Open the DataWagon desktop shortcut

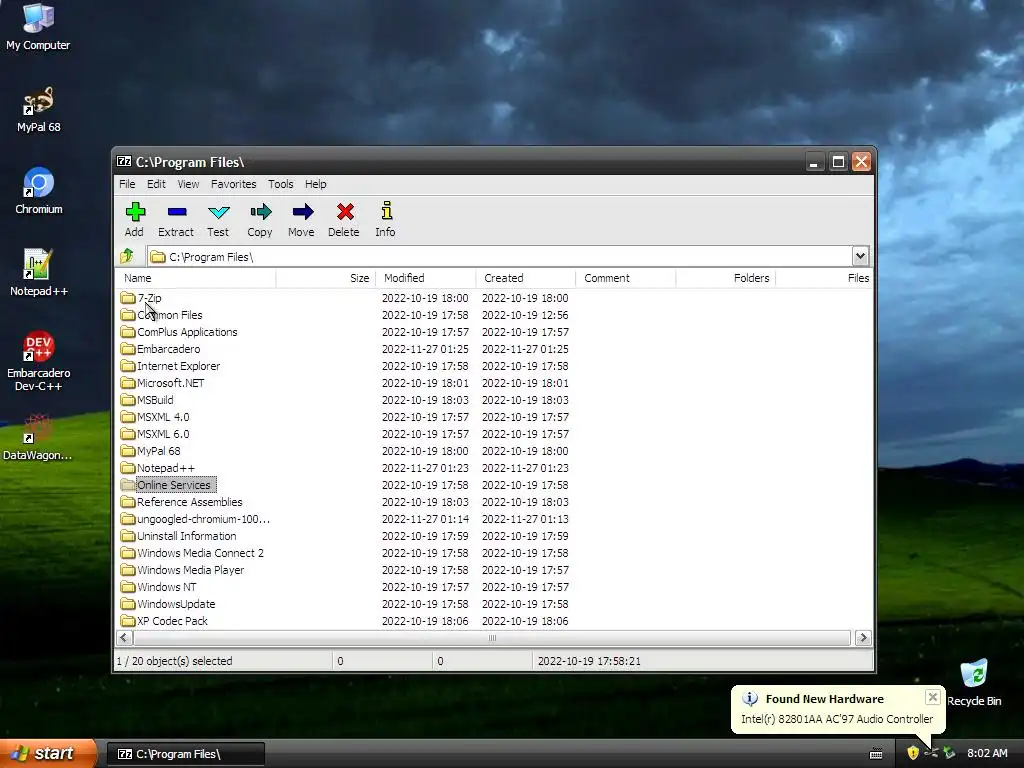[x=38, y=438]
